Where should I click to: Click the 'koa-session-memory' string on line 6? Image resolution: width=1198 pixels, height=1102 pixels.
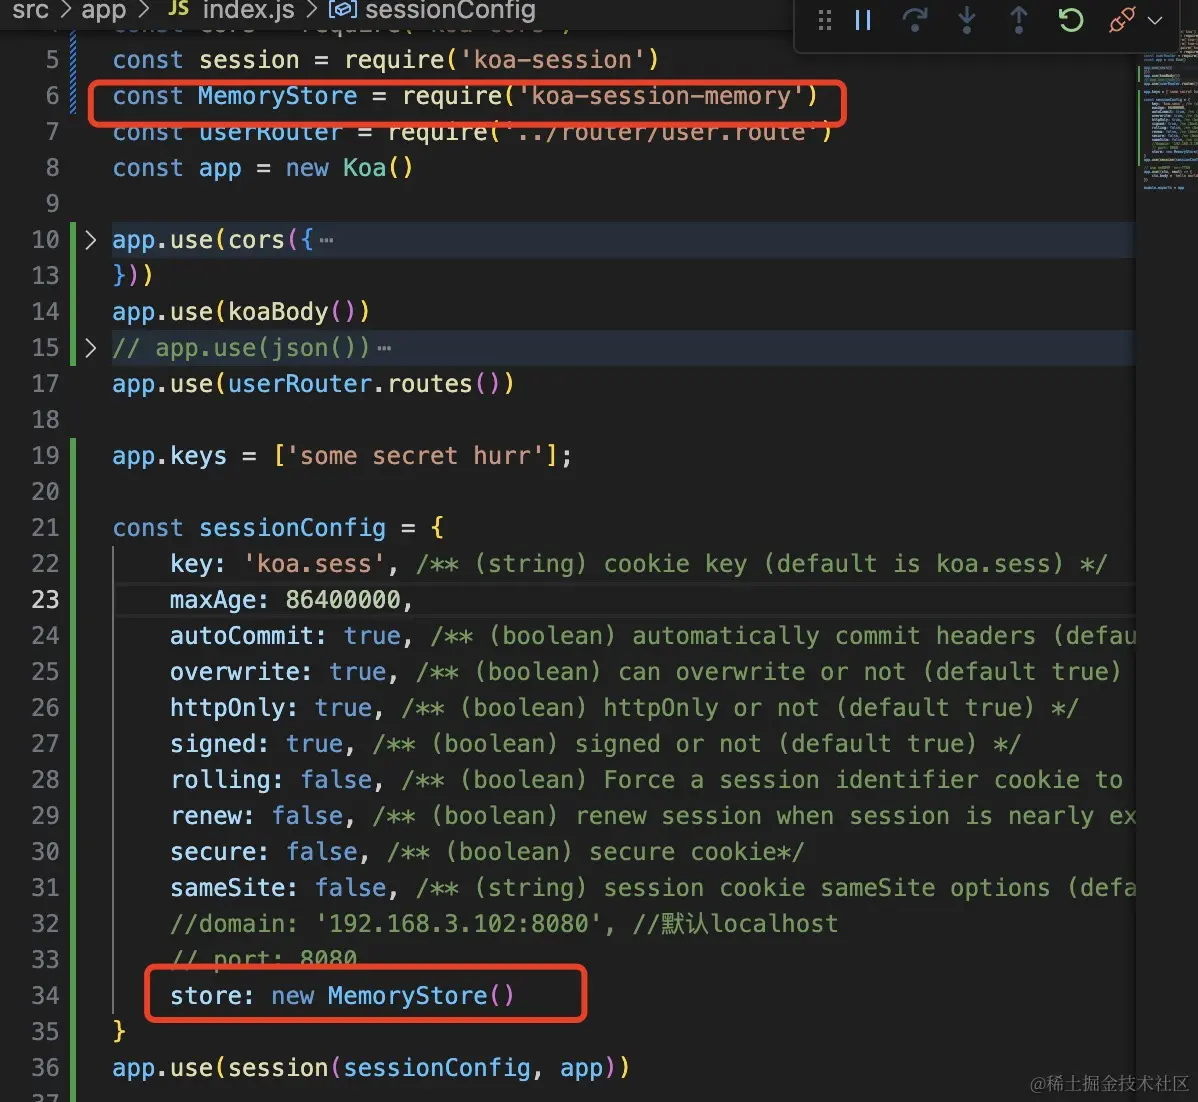661,96
